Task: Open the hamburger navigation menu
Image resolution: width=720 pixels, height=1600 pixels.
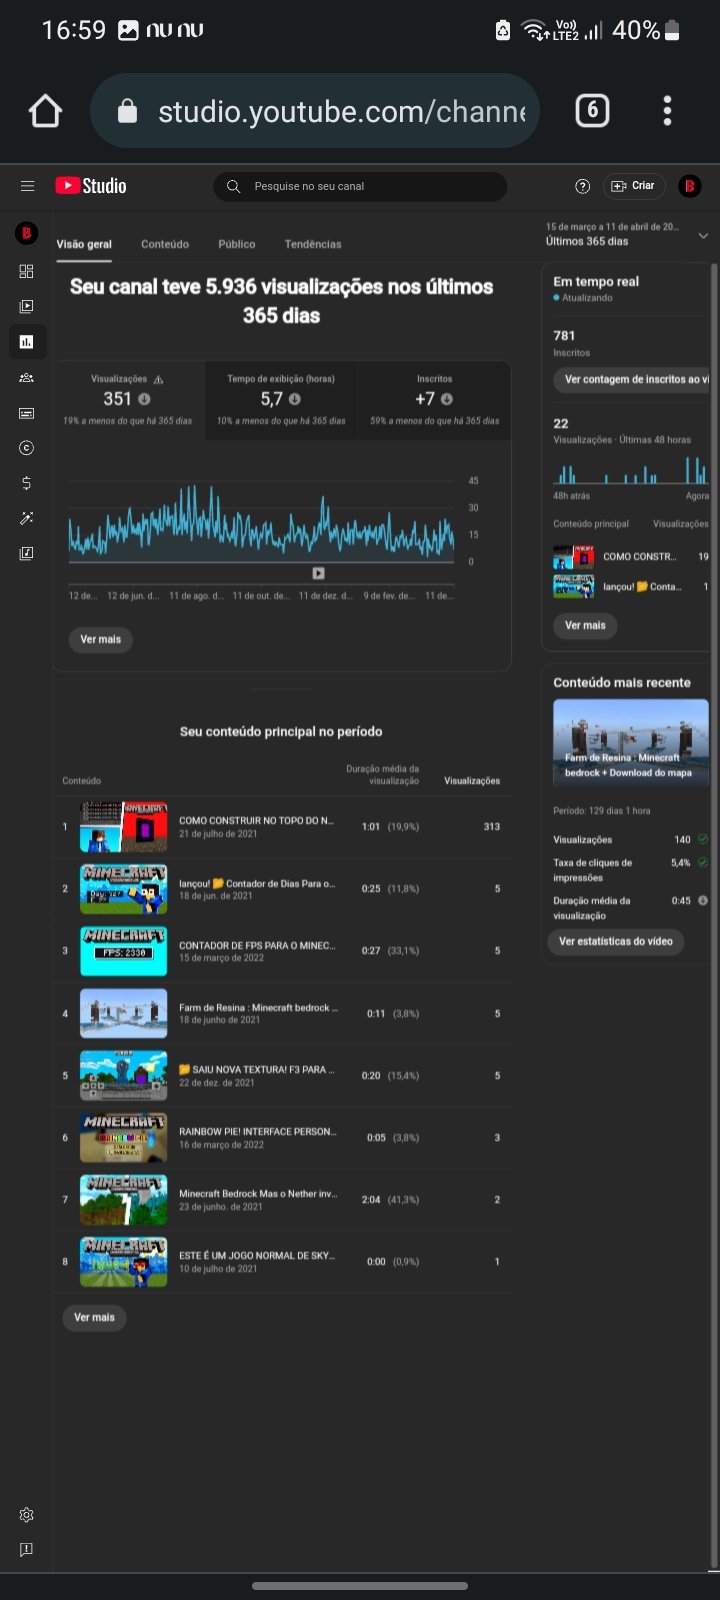Action: (x=27, y=186)
